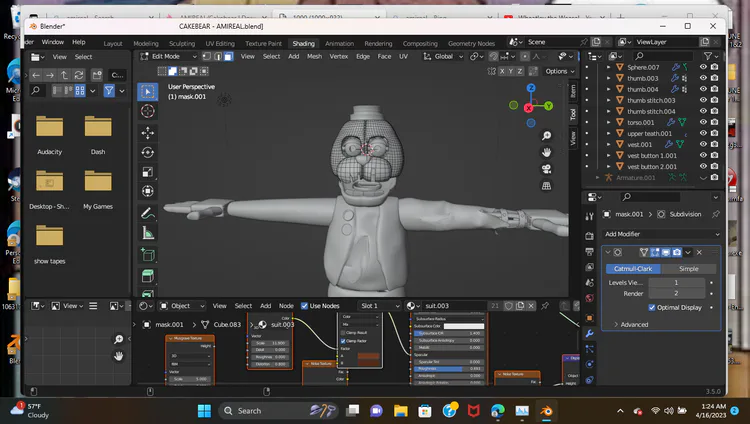Select the Annotate pencil tool
This screenshot has height=424, width=750.
[x=148, y=213]
